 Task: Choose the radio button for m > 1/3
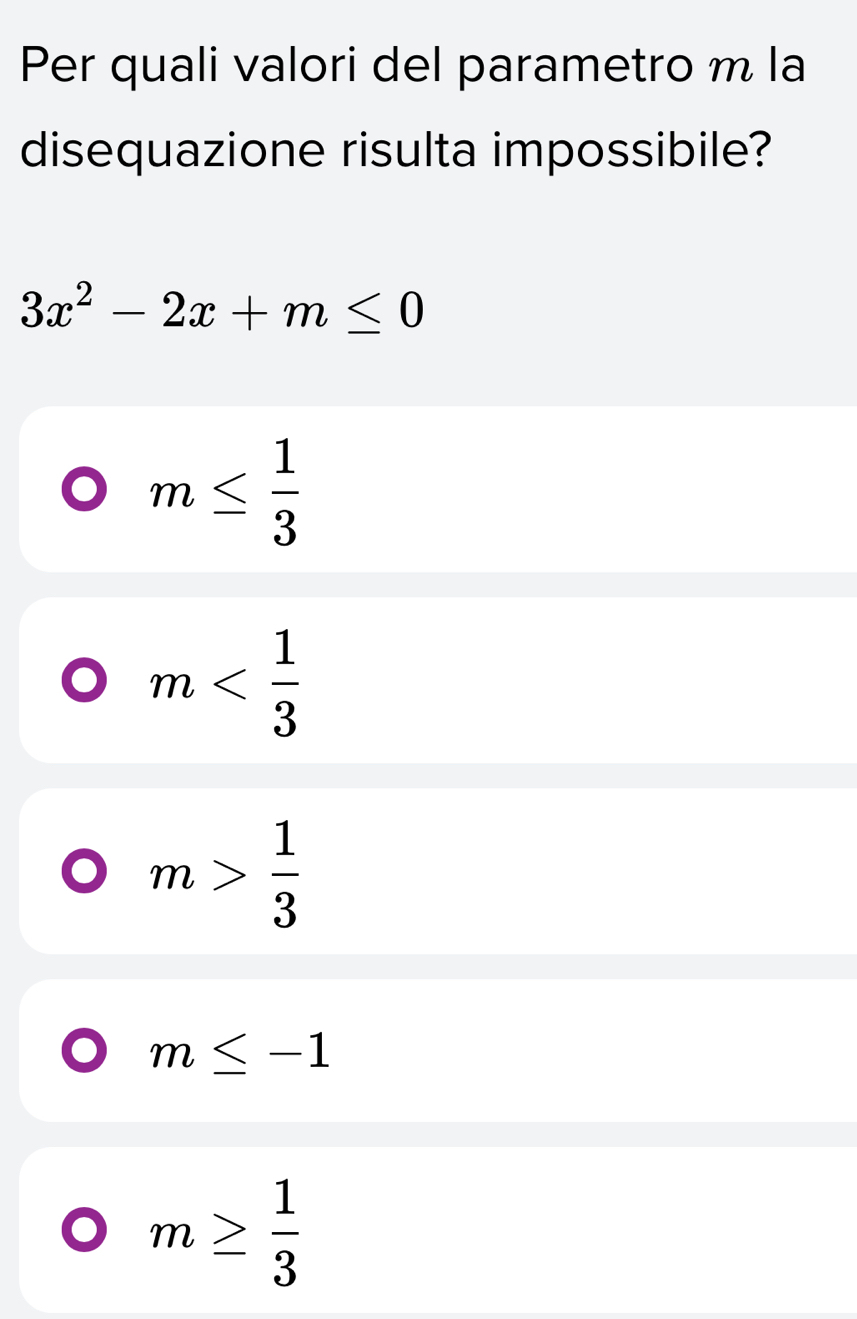[84, 872]
